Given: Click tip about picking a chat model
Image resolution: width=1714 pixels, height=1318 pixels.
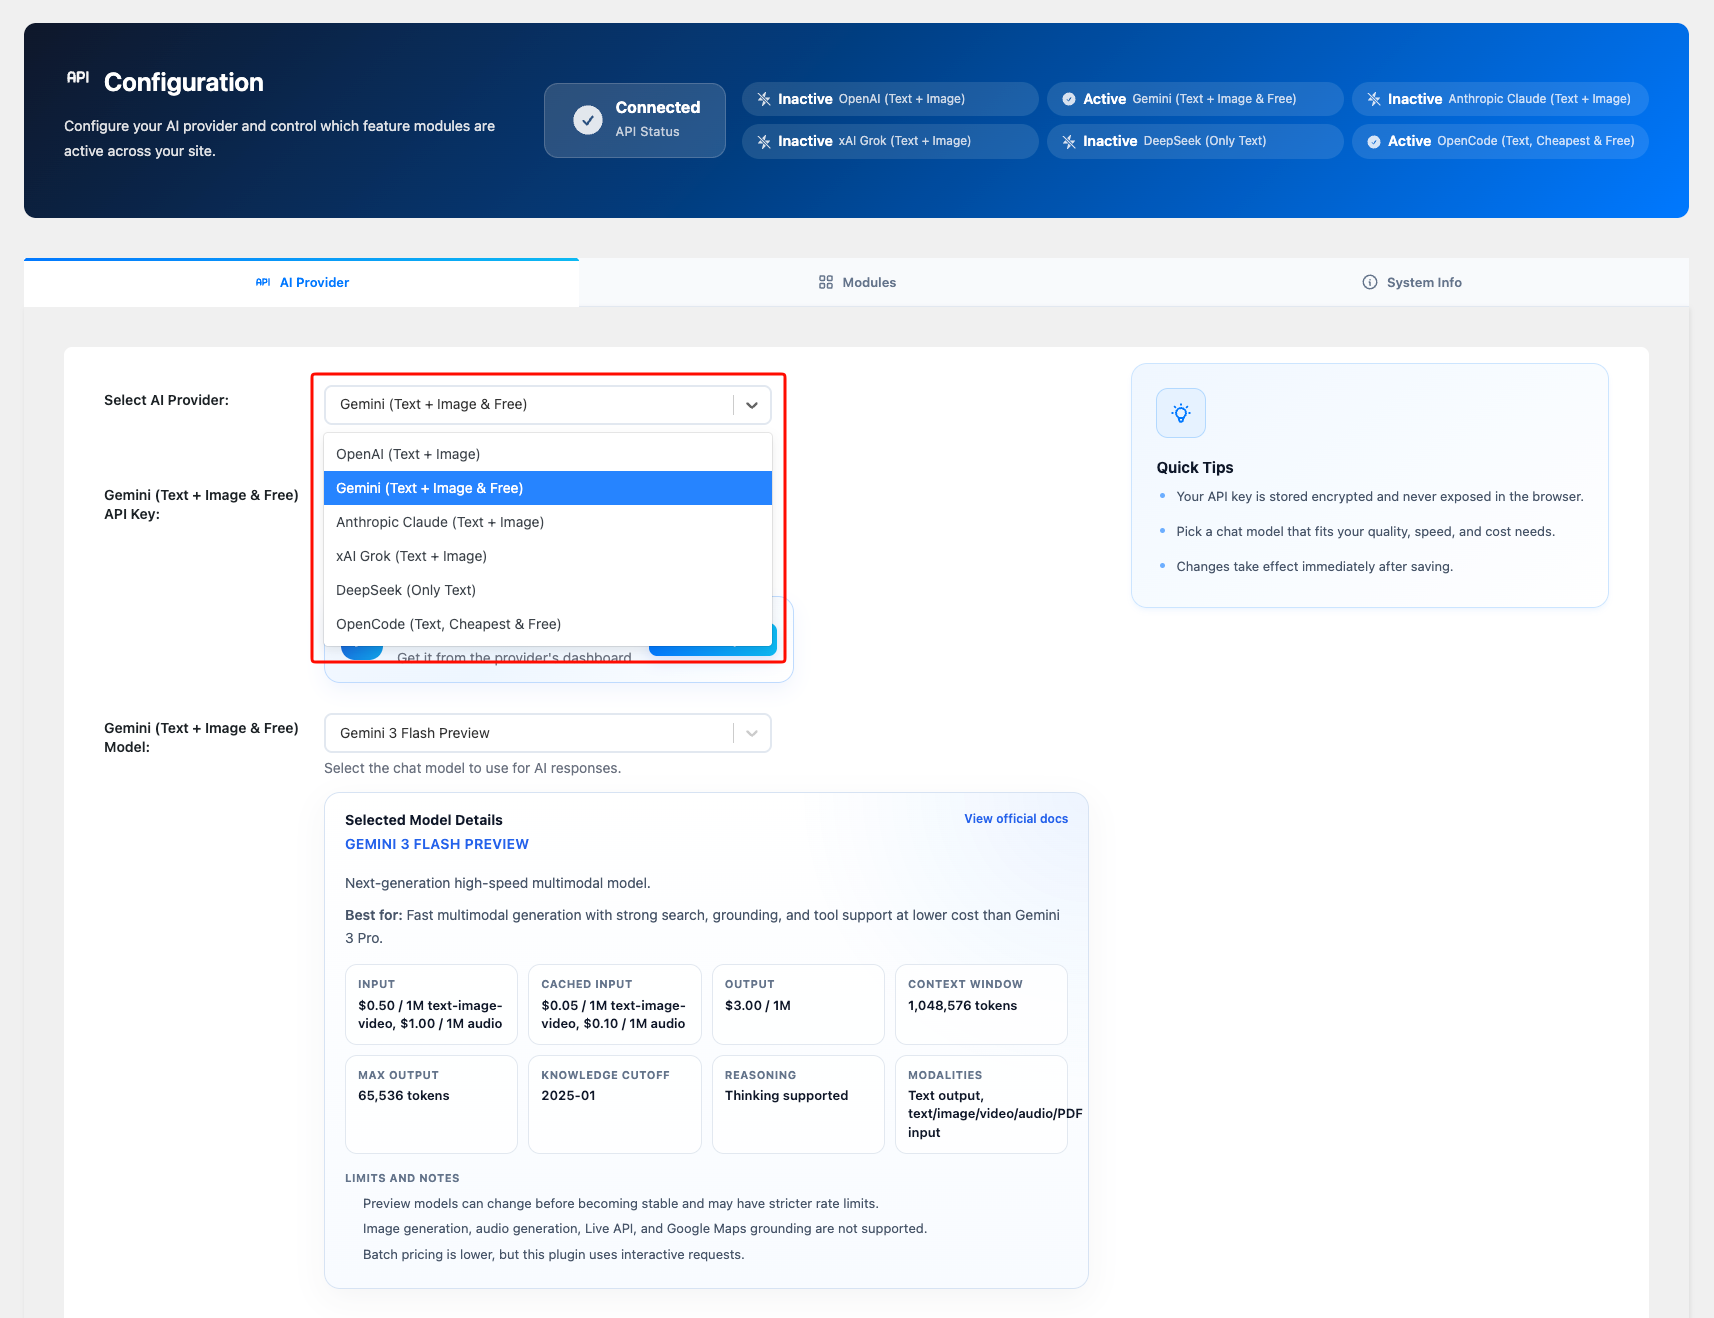Looking at the screenshot, I should point(1365,531).
